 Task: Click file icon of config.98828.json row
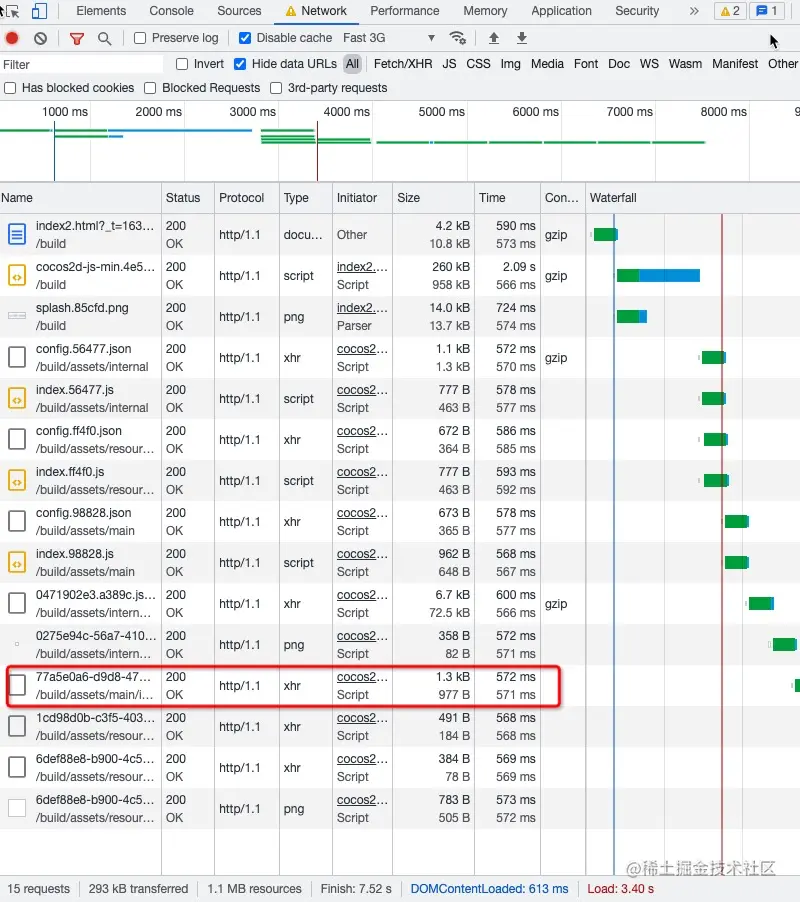(x=17, y=521)
